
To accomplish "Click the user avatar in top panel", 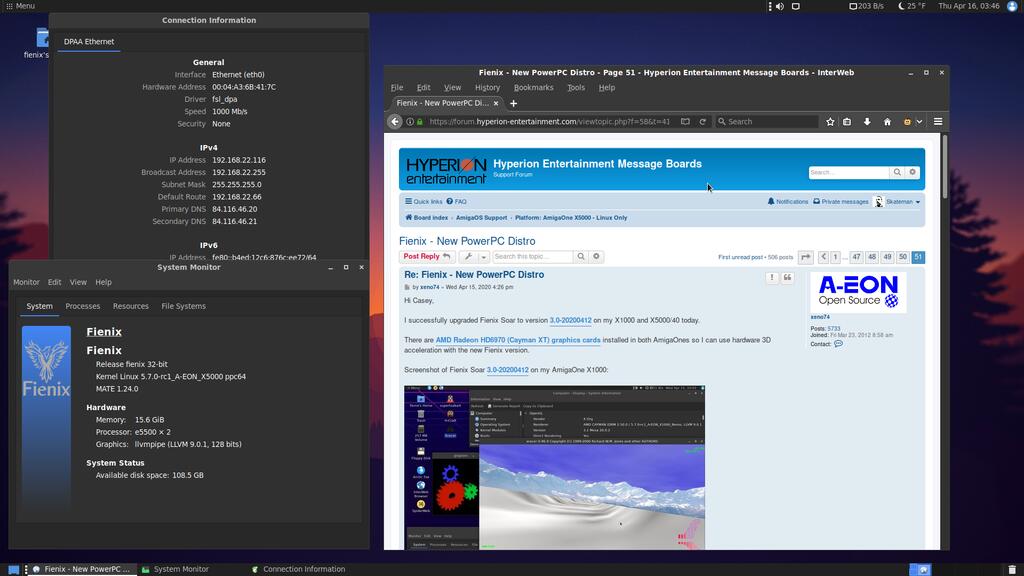I will click(x=1012, y=6).
